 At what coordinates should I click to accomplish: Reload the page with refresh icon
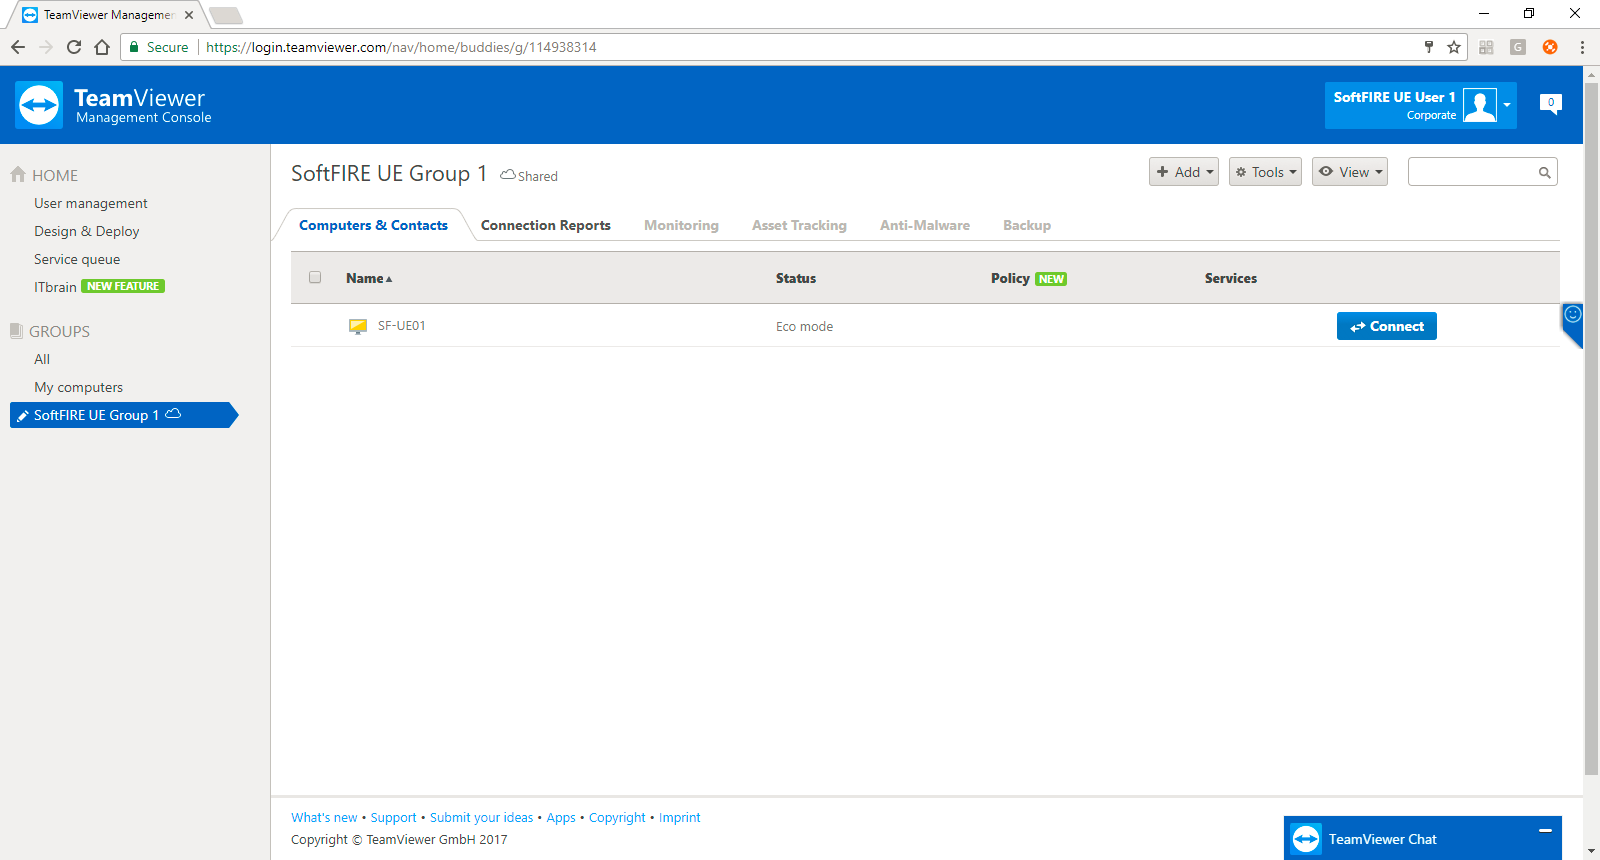(74, 47)
